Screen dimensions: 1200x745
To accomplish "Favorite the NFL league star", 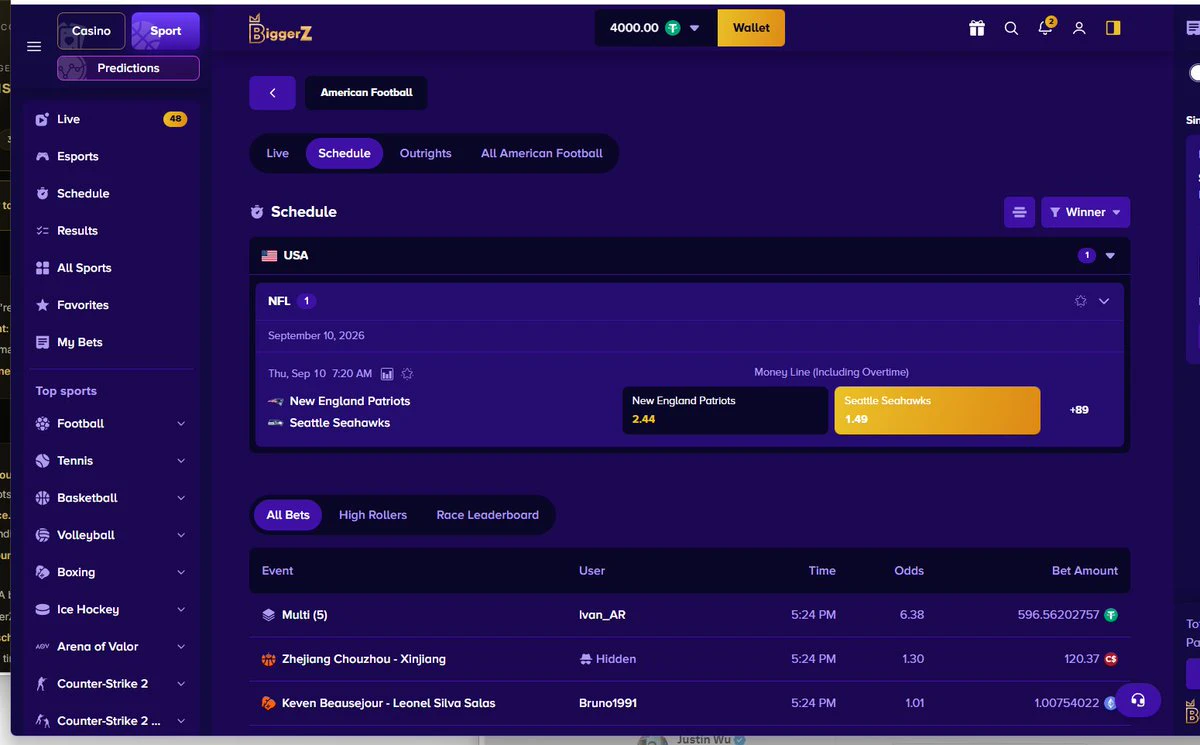I will 1080,301.
